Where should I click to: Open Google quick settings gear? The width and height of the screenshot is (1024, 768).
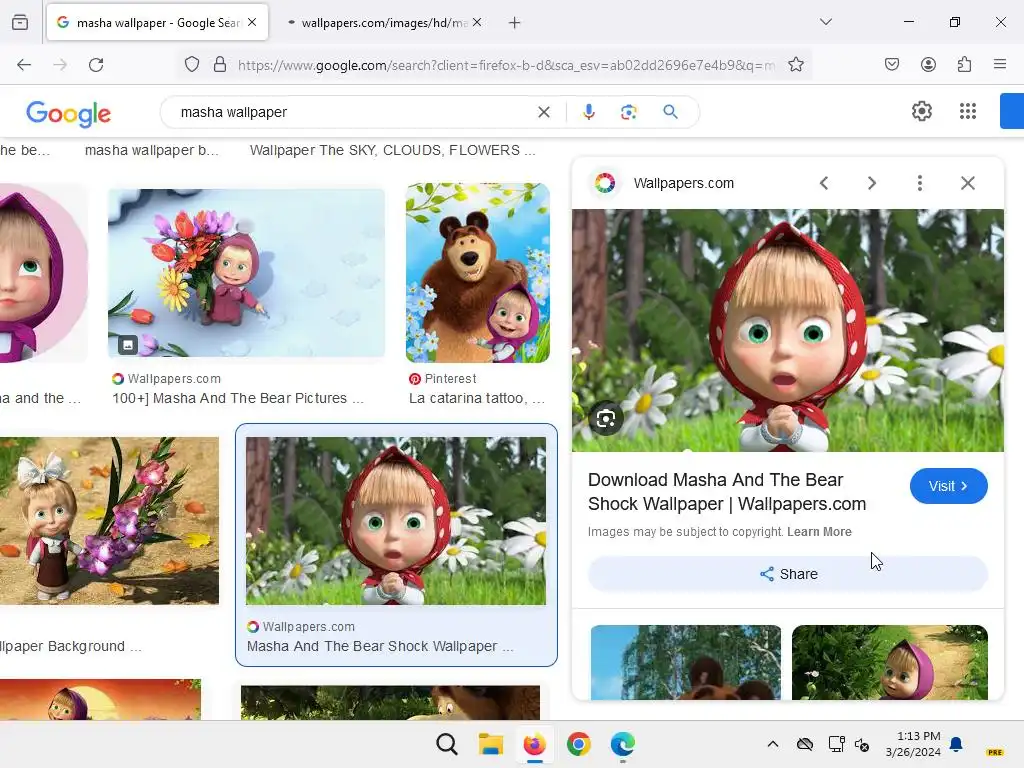921,112
